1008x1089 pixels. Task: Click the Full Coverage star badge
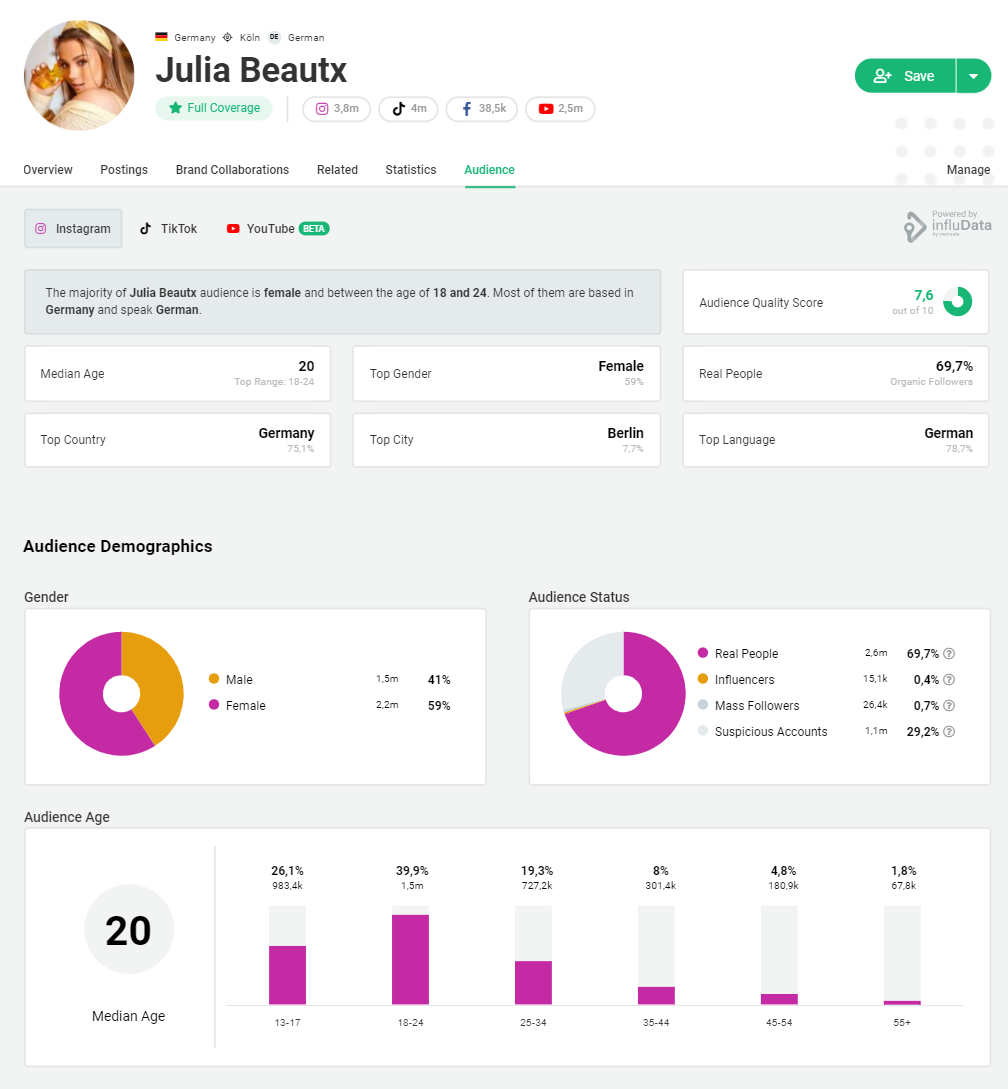click(x=214, y=108)
